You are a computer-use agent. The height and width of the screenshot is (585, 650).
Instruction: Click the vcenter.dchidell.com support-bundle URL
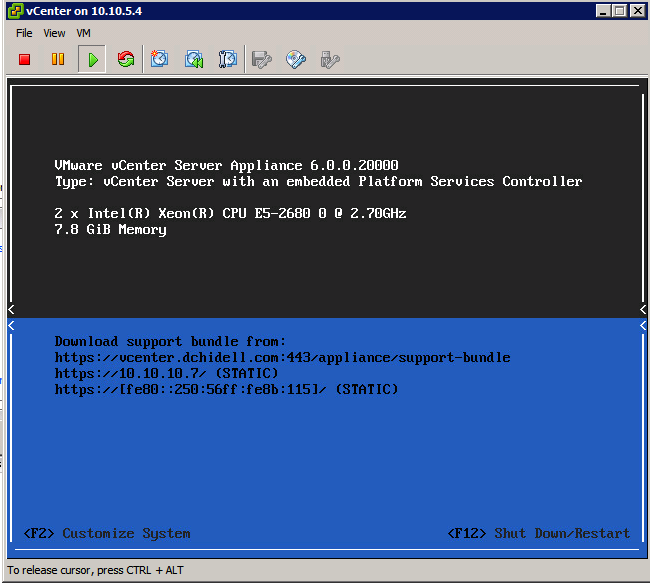pyautogui.click(x=282, y=357)
